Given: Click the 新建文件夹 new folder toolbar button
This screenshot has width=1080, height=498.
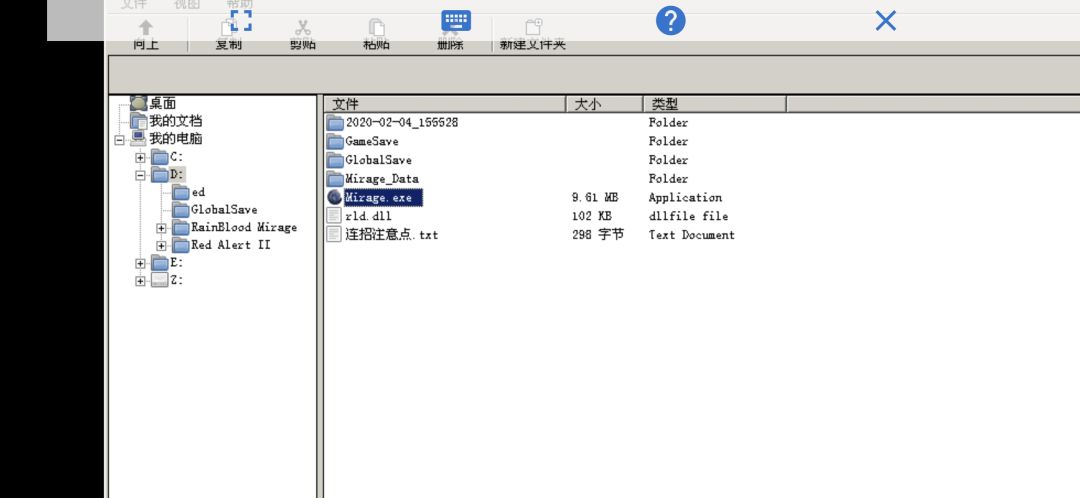Looking at the screenshot, I should click(533, 33).
